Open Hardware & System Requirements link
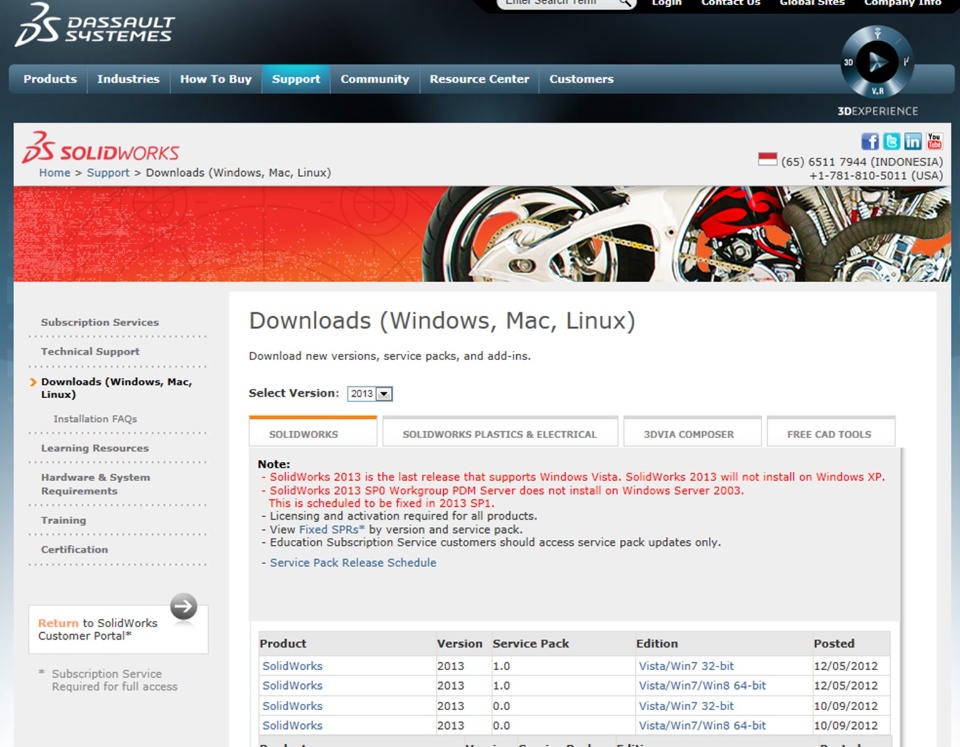 96,484
